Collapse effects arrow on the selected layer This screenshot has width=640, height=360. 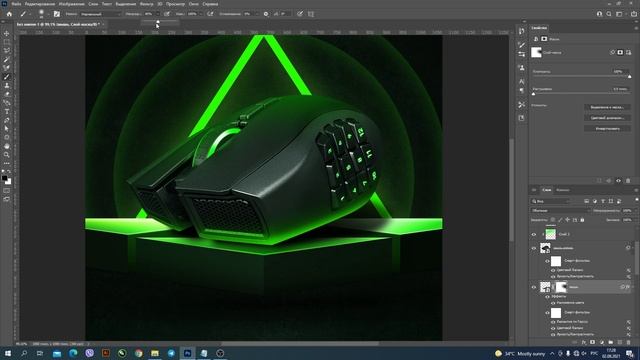[x=632, y=287]
